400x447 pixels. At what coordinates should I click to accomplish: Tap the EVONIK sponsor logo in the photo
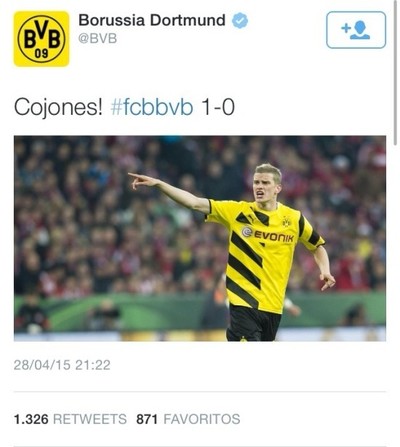[268, 235]
